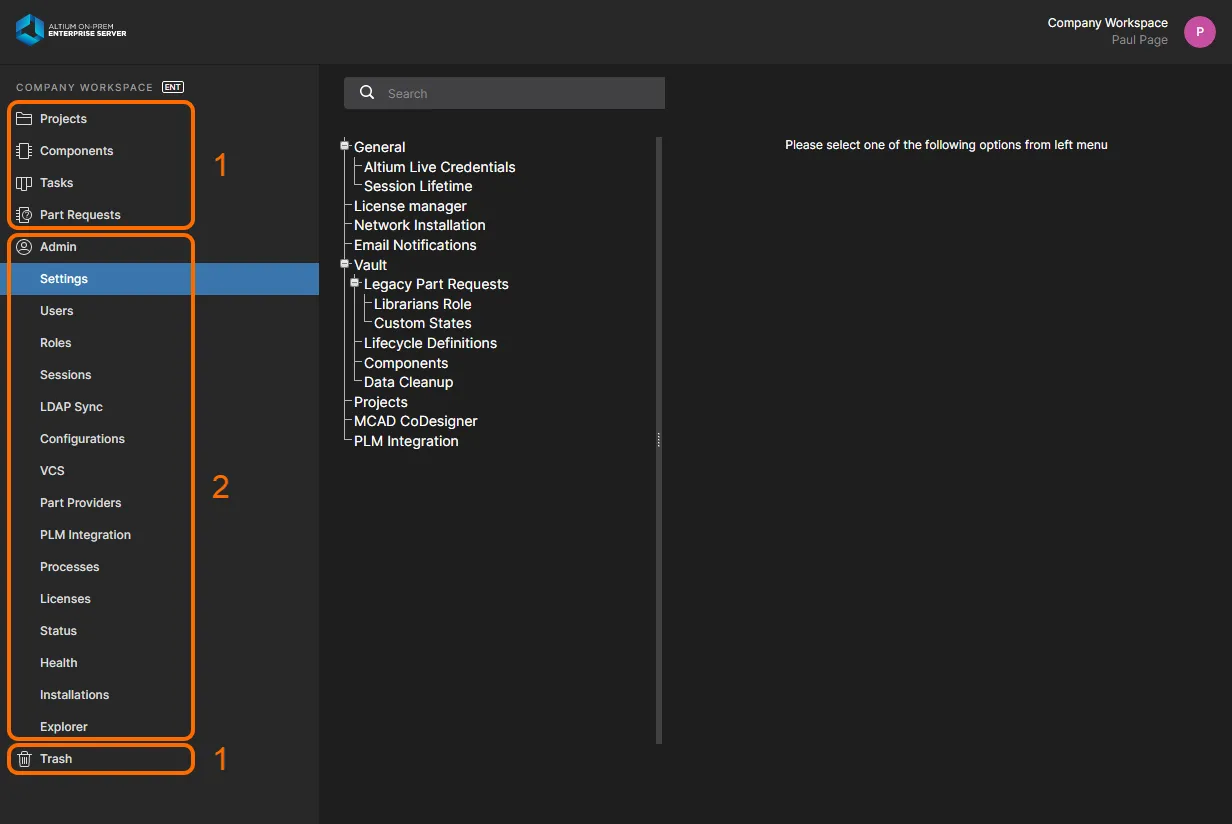Screen dimensions: 1232x824
Task: Click the Part Requests icon
Action: pyautogui.click(x=25, y=215)
